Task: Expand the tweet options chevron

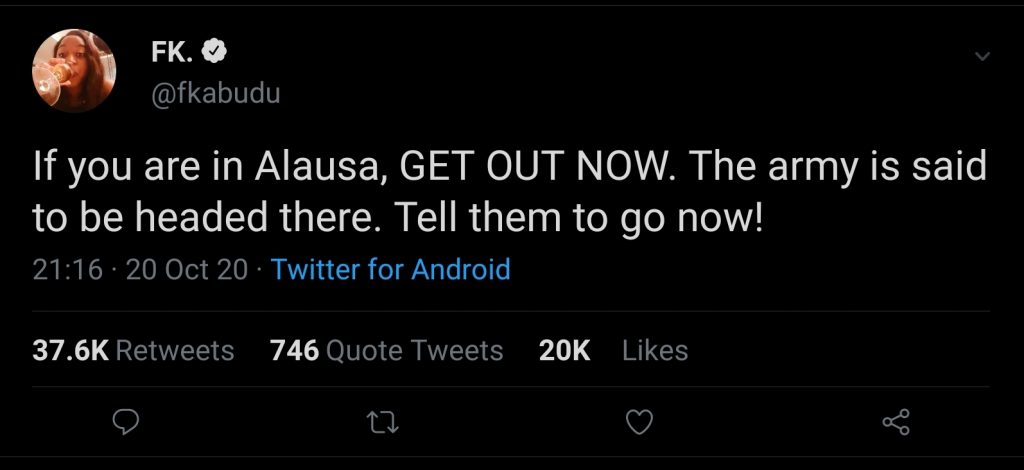Action: [x=981, y=57]
